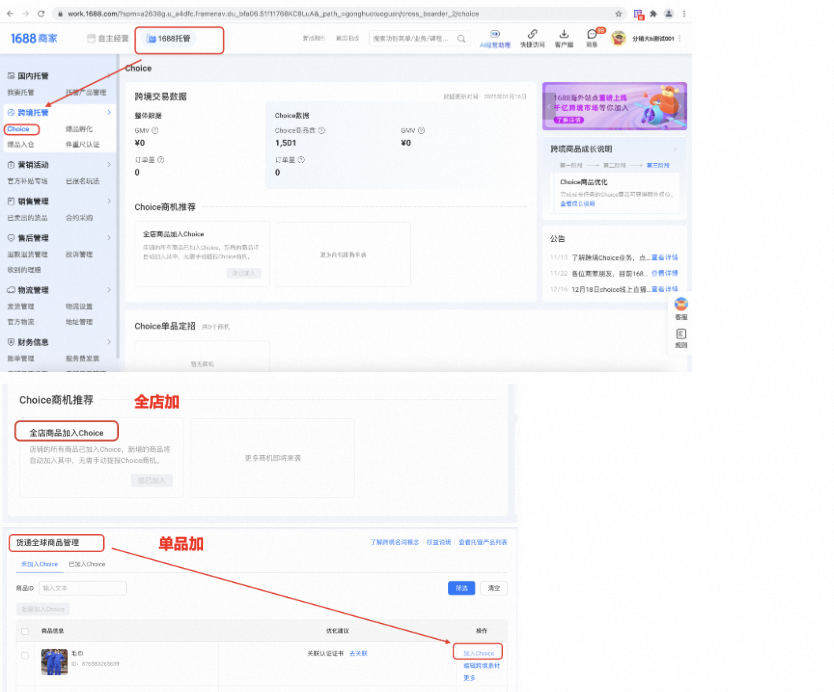Image resolution: width=834 pixels, height=692 pixels.
Task: Click the blue 筛选 filter button
Action: coord(461,588)
